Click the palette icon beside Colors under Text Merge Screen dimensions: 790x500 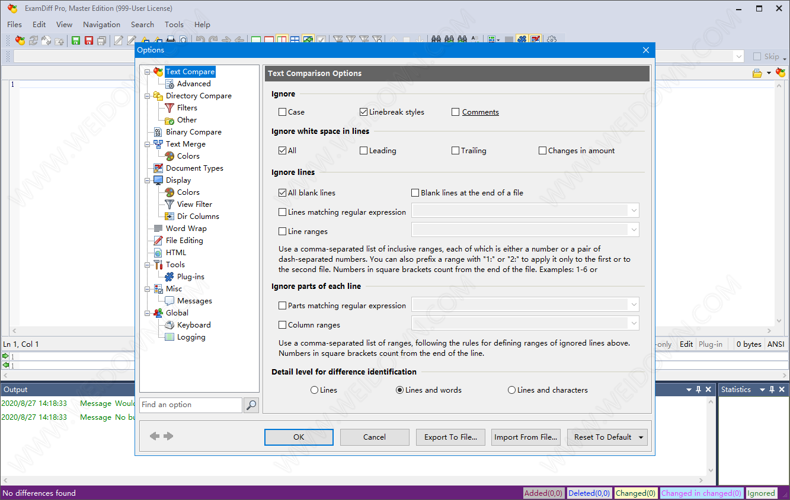[169, 156]
